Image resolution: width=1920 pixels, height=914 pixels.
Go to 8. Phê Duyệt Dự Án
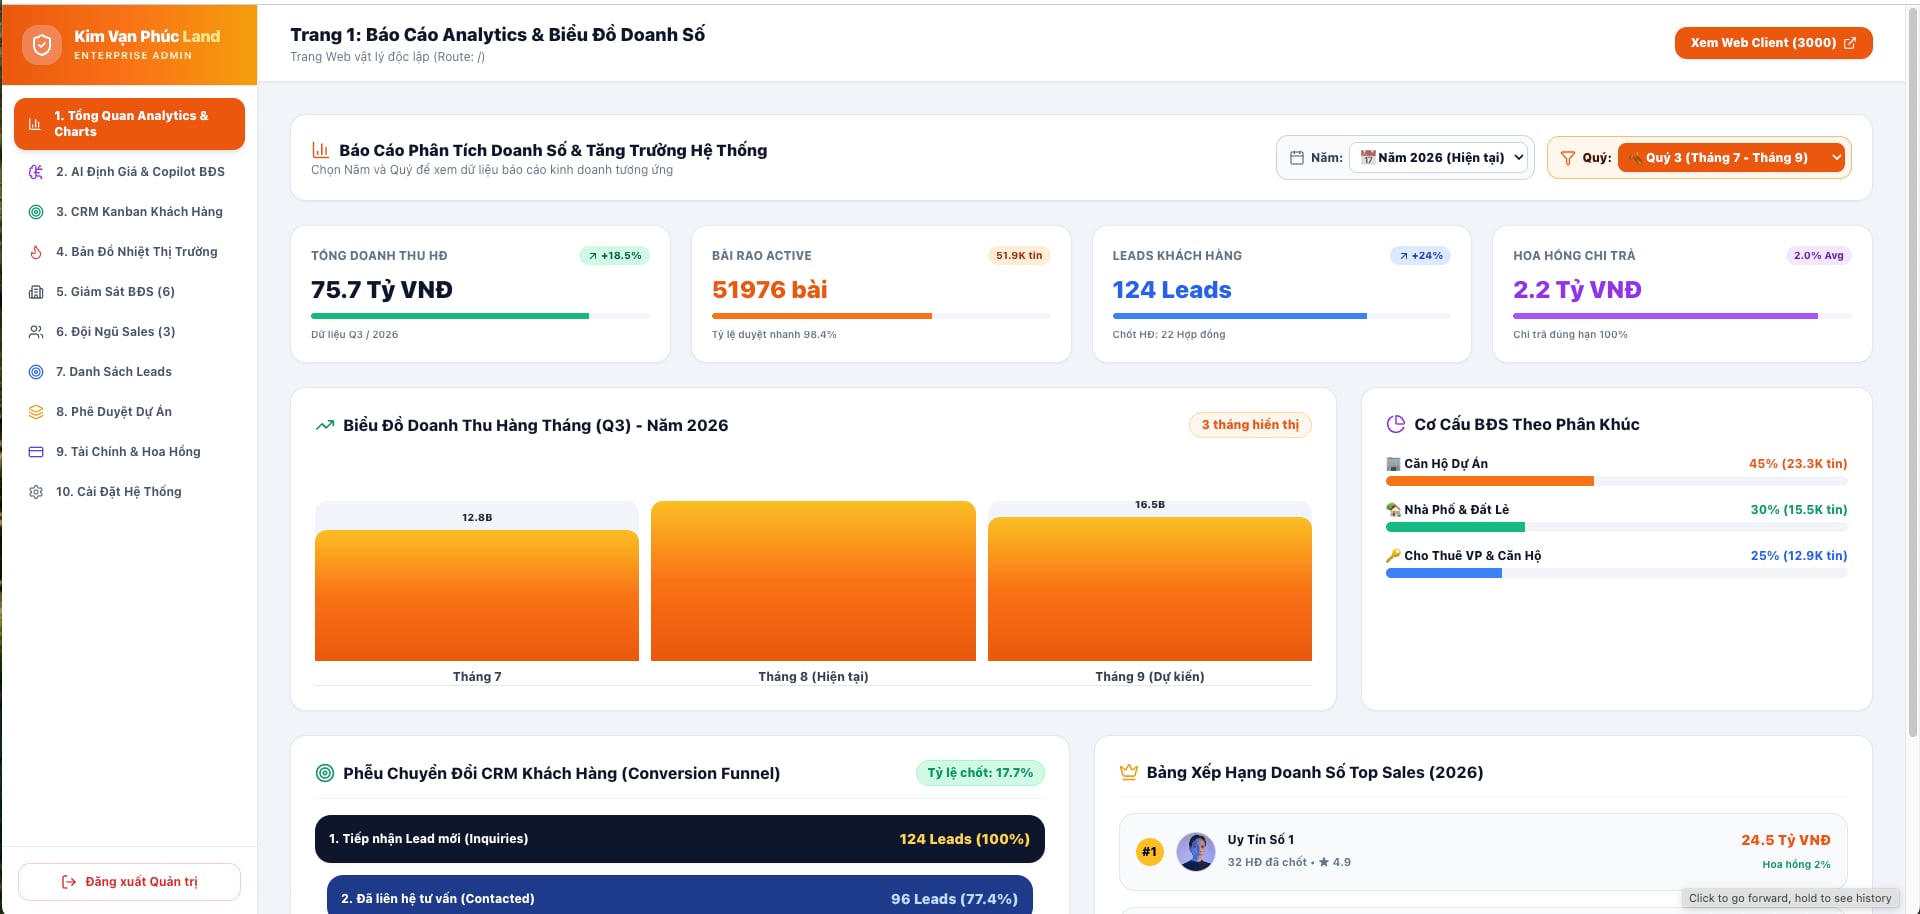tap(129, 412)
